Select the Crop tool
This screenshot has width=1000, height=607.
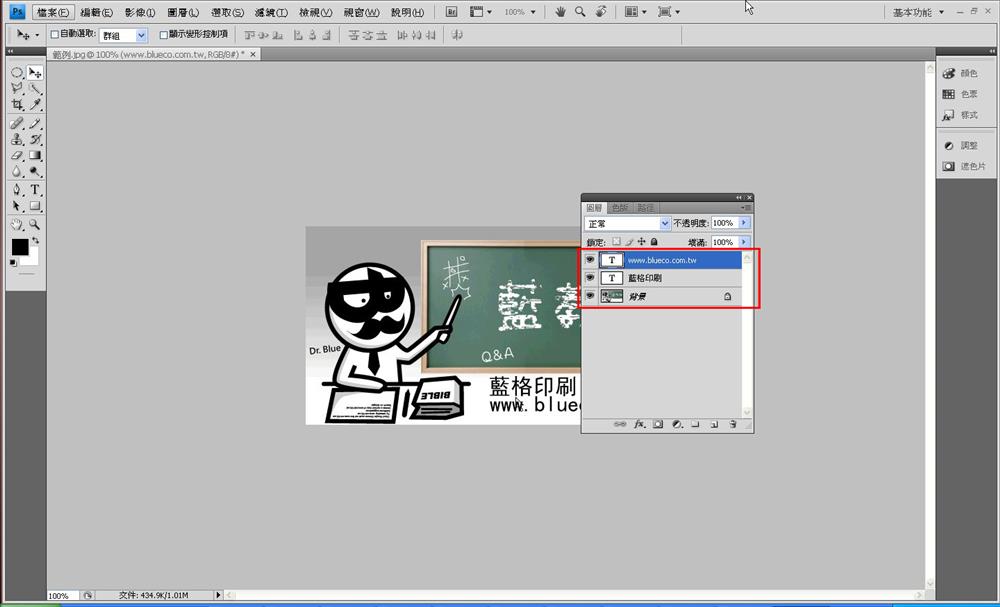coord(17,105)
